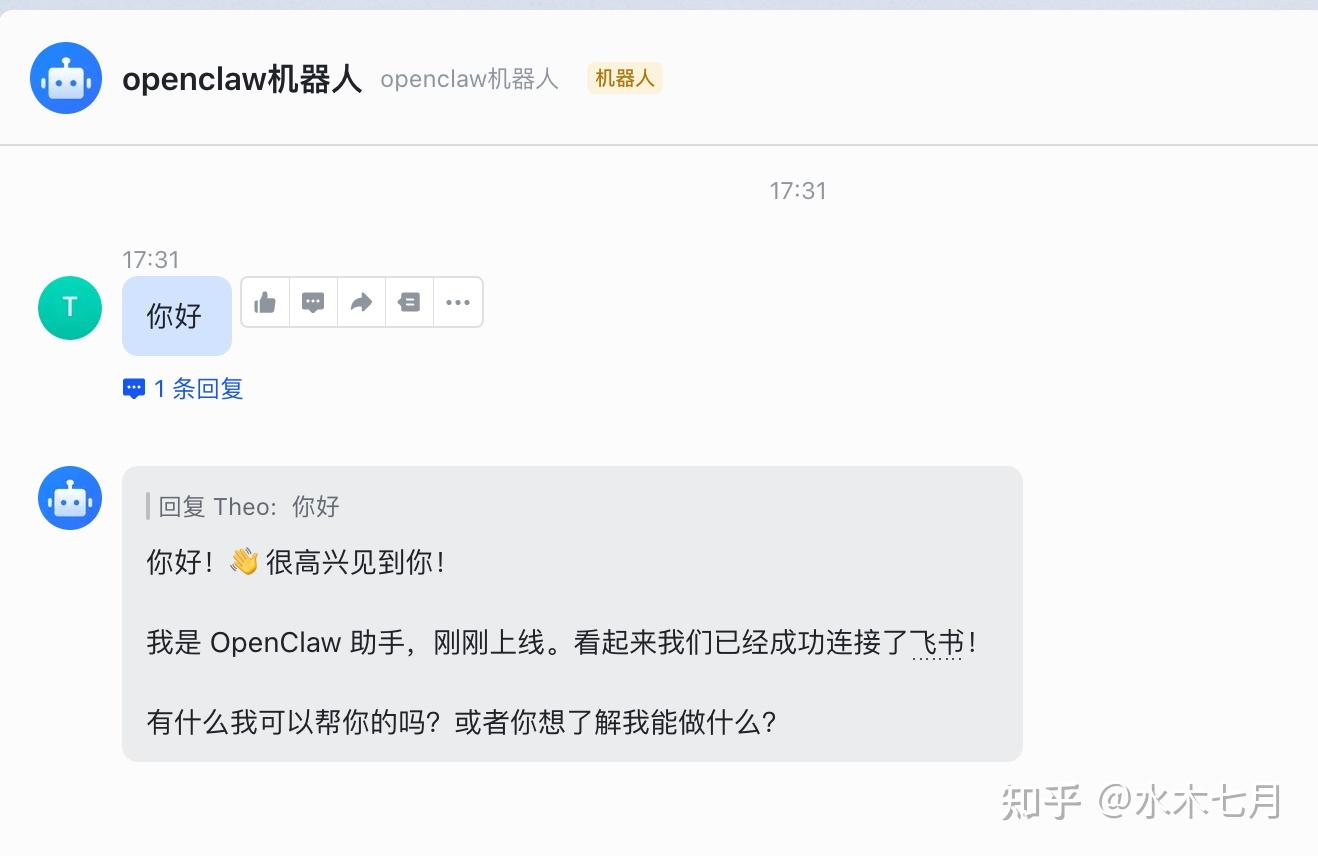Give a thumbs-up reaction to 你好 message
This screenshot has height=856, width=1318.
click(x=265, y=302)
